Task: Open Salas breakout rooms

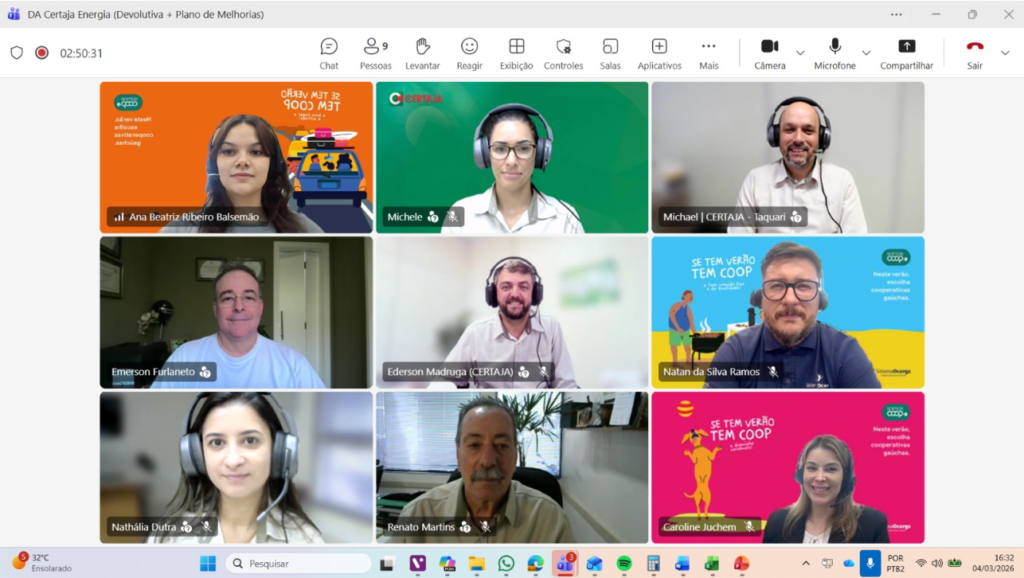Action: (610, 53)
